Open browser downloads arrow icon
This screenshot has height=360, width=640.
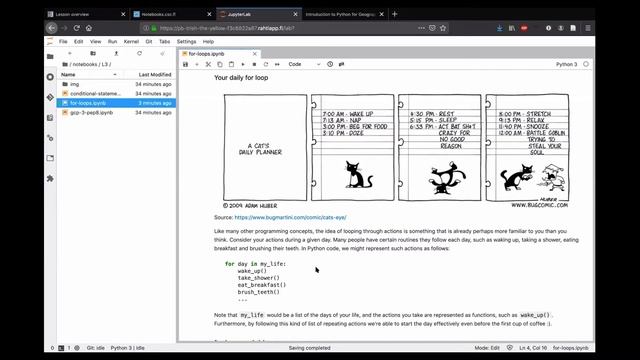[500, 28]
